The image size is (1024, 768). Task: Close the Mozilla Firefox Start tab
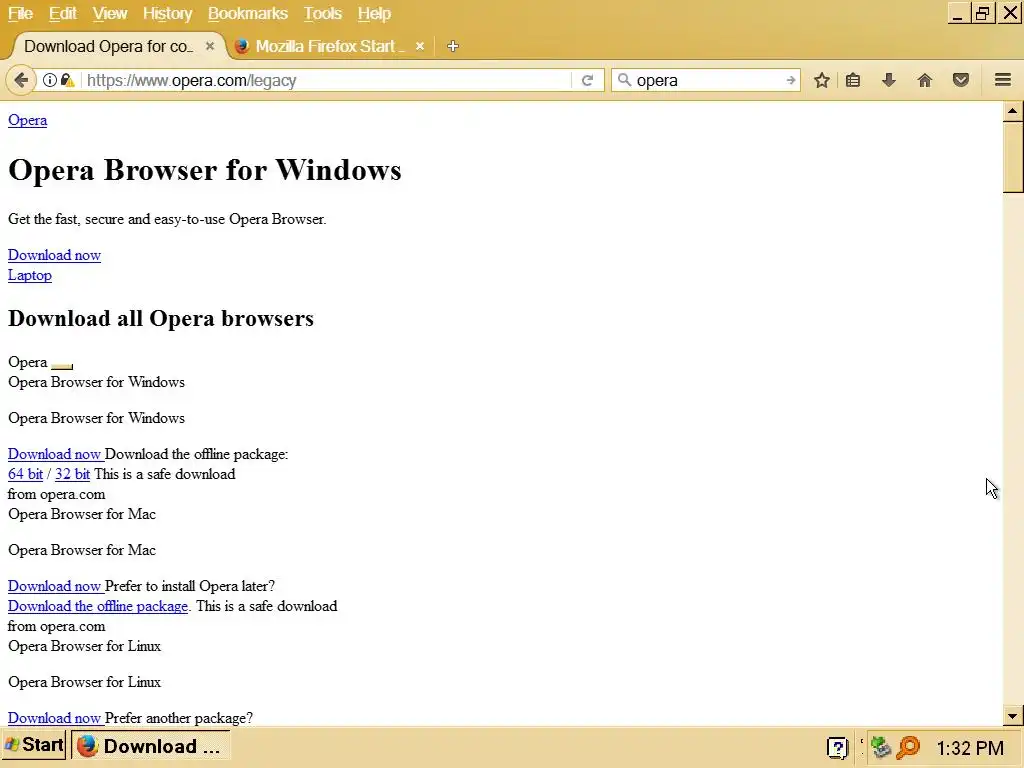pyautogui.click(x=420, y=46)
